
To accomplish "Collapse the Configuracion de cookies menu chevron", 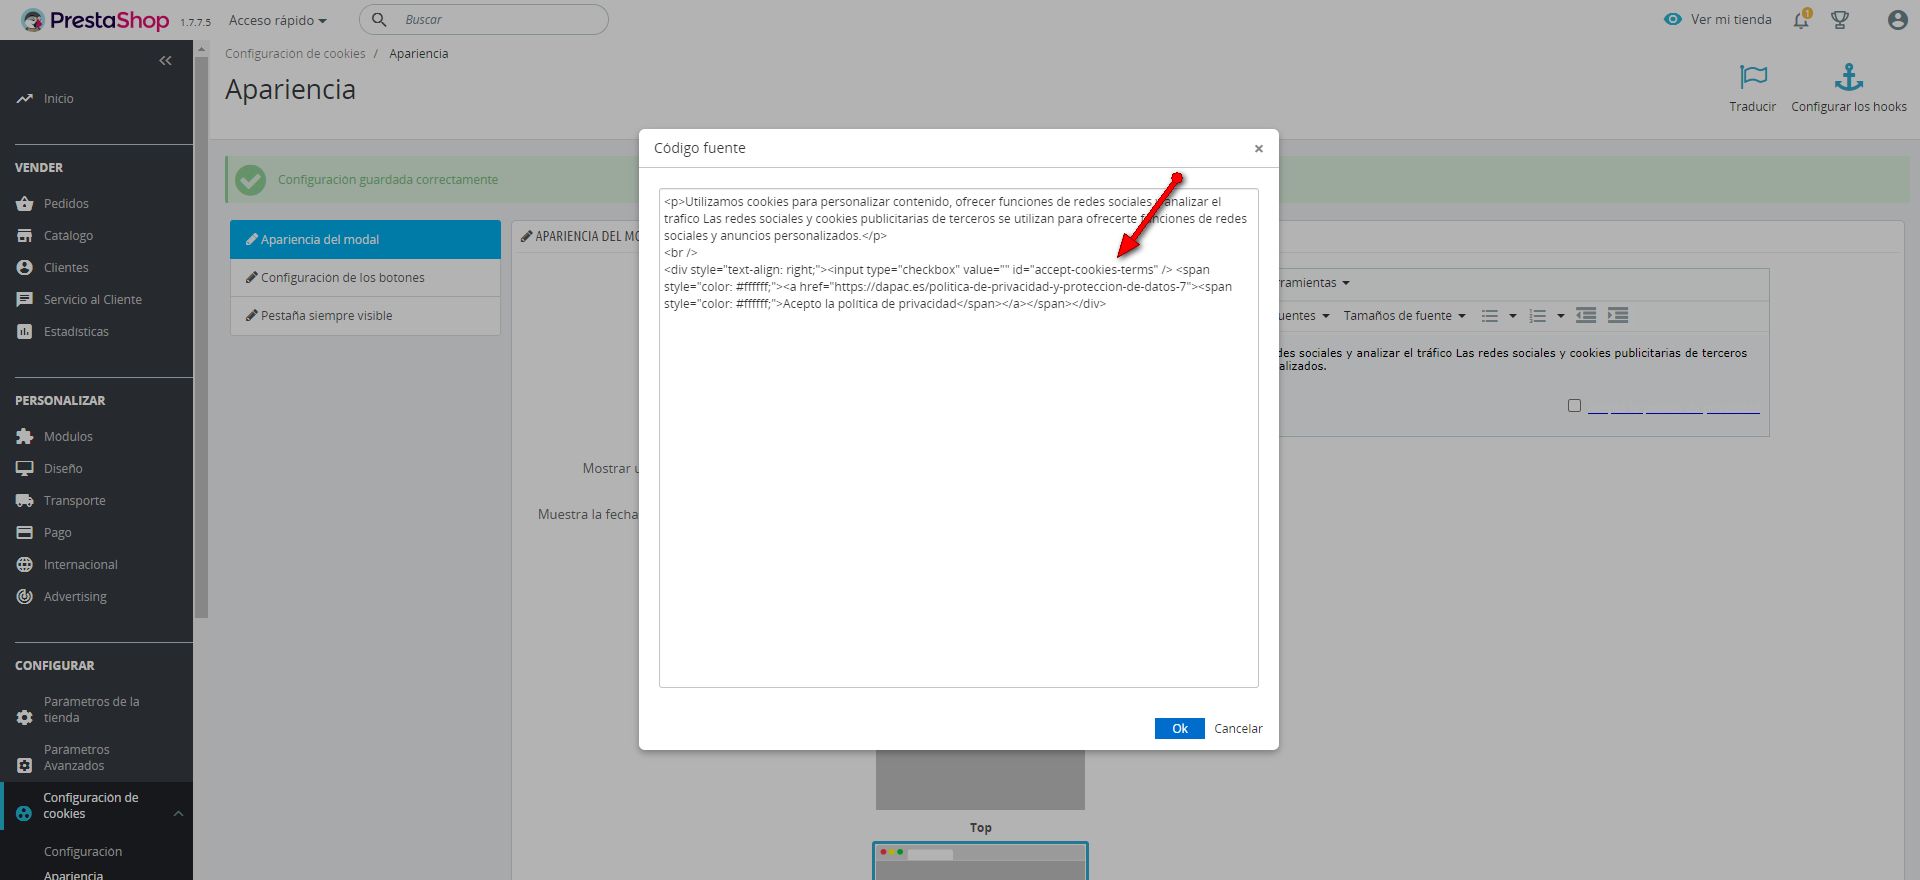I will (x=178, y=814).
